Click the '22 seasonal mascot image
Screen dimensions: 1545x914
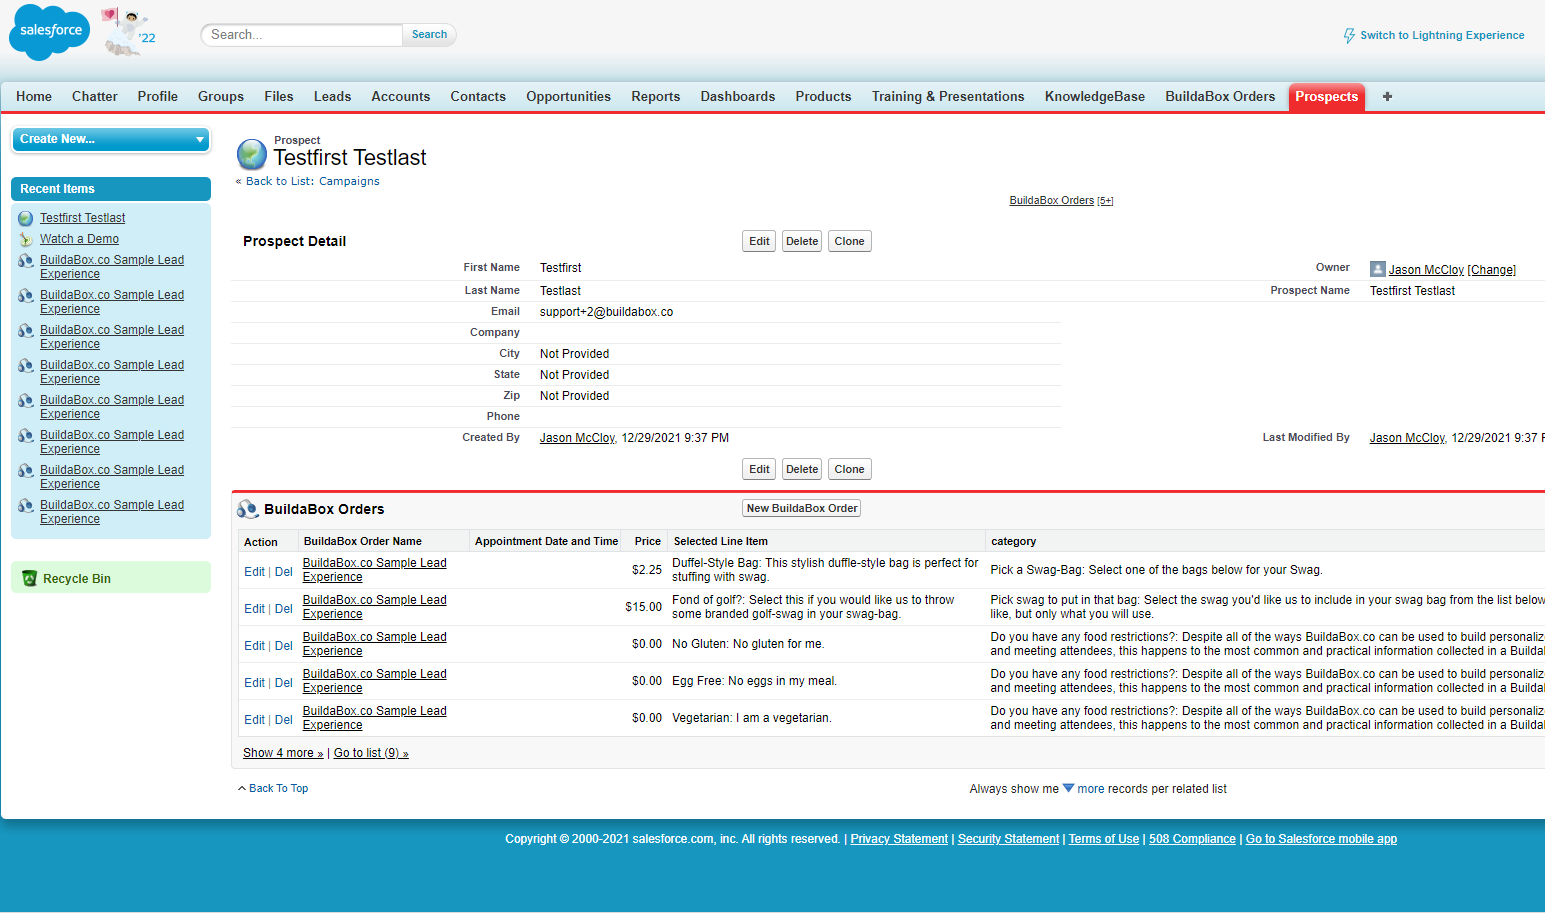tap(128, 32)
